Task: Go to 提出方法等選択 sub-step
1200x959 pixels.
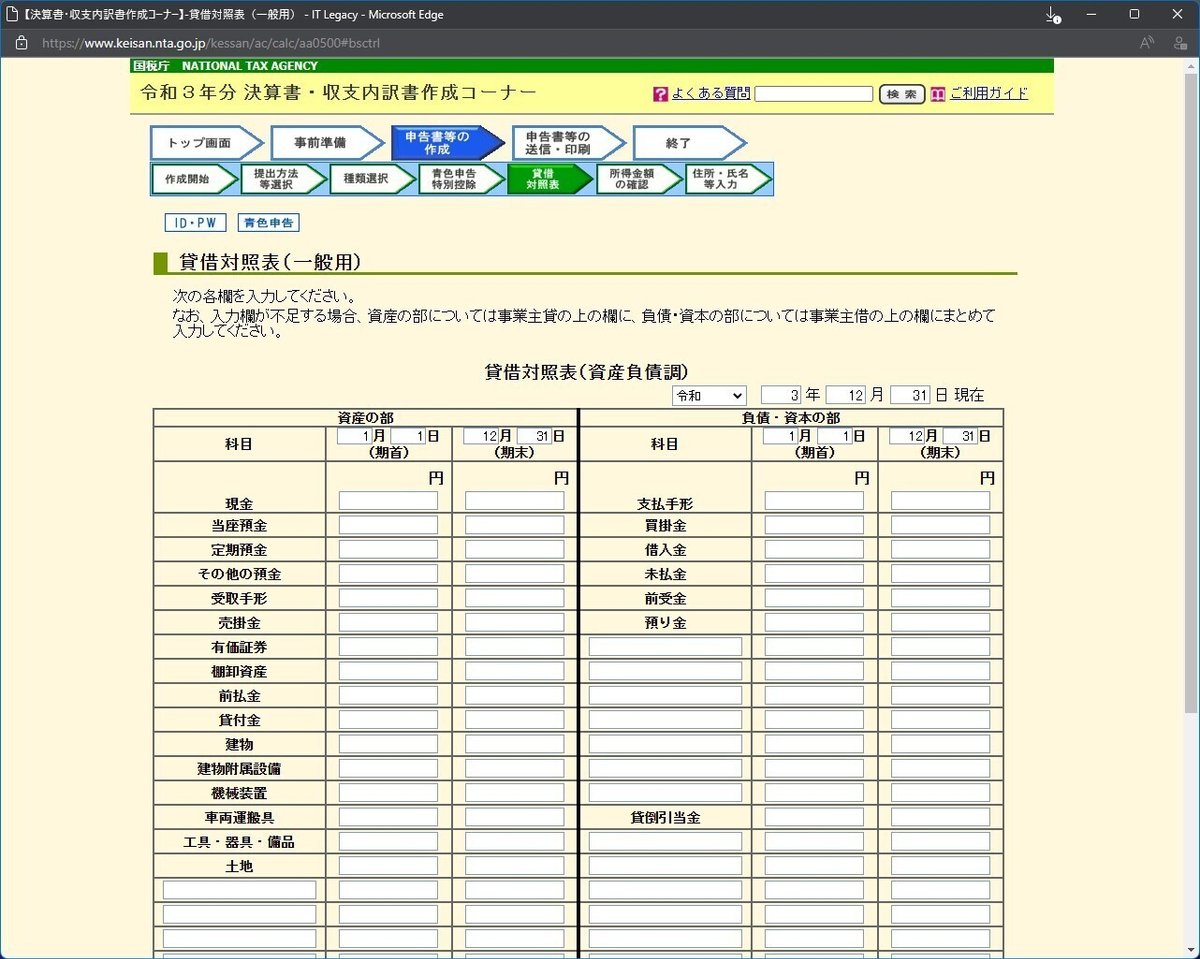Action: 283,179
